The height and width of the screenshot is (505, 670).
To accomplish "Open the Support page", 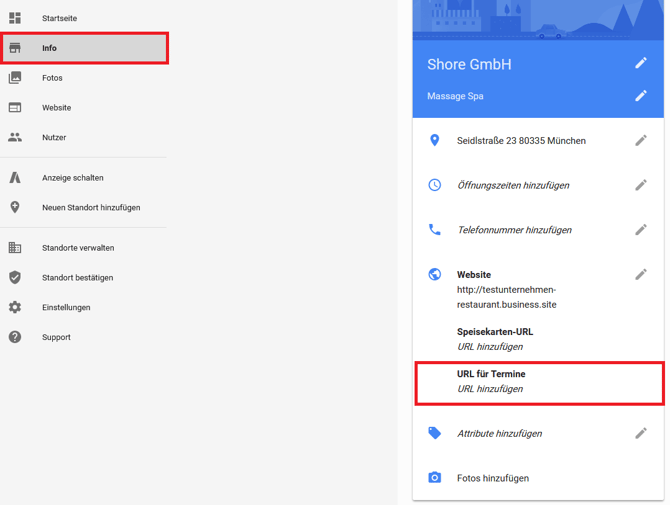I will pyautogui.click(x=56, y=337).
